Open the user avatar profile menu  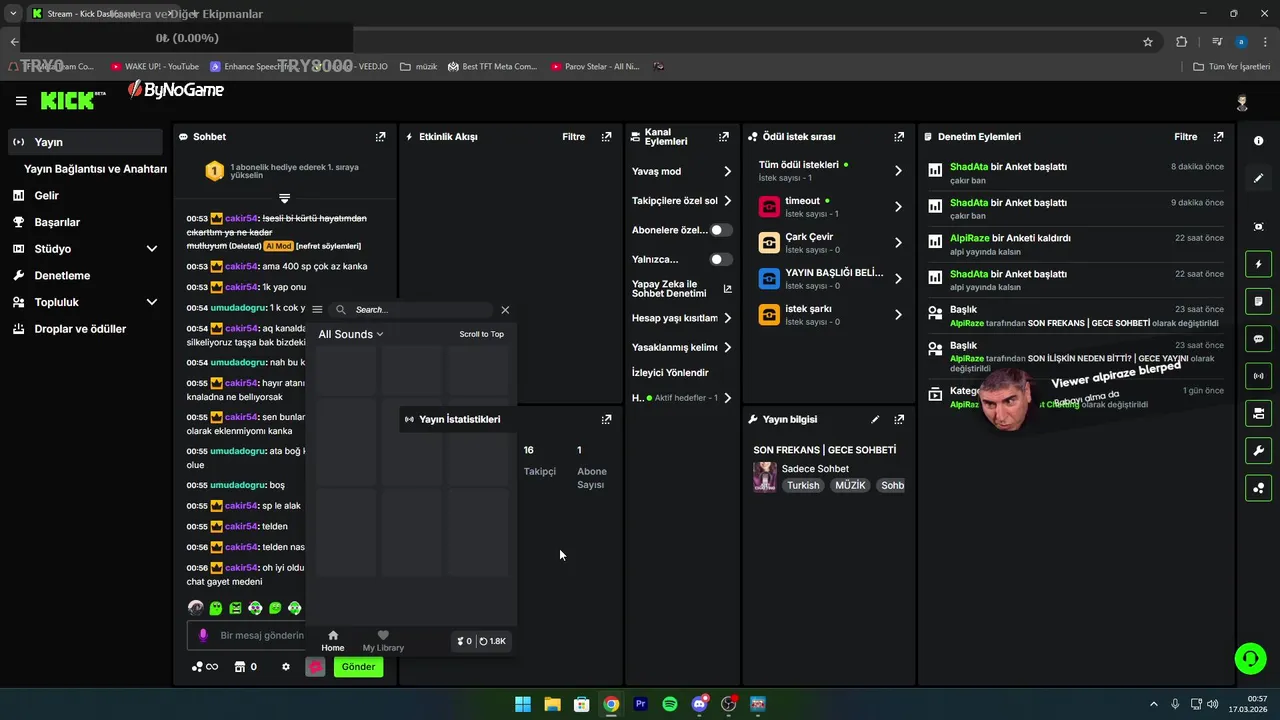(x=1242, y=102)
